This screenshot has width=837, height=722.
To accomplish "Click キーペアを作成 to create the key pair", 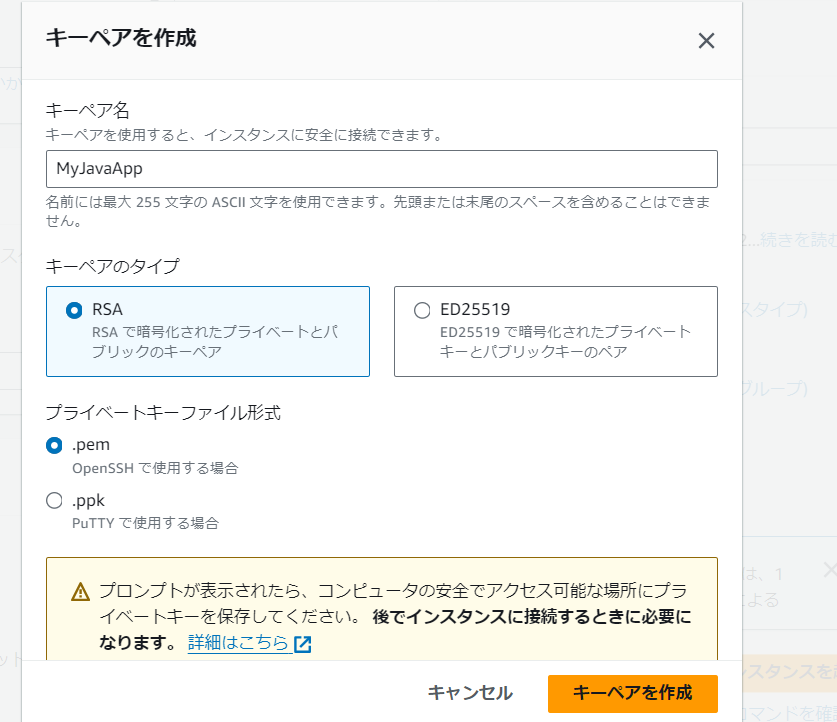I will [x=632, y=693].
